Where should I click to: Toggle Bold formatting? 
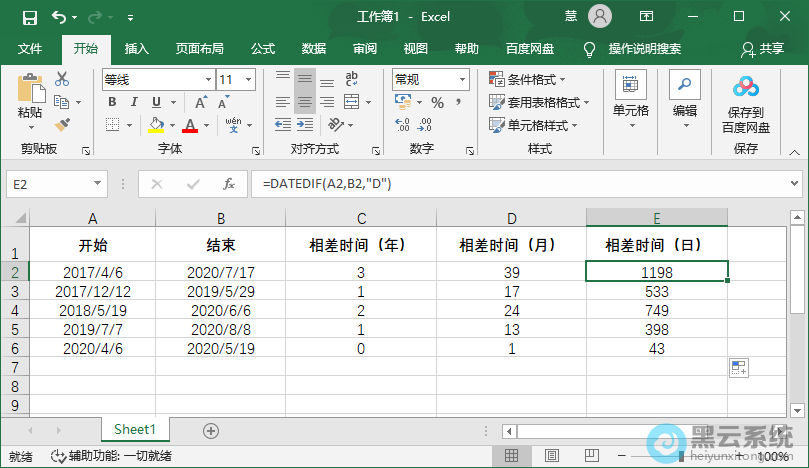coord(113,102)
